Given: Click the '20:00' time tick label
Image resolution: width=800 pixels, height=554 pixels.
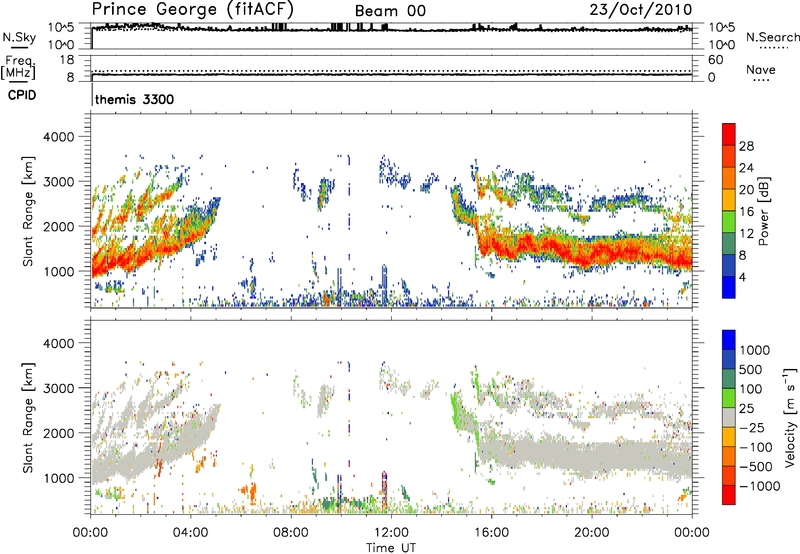Looking at the screenshot, I should 592,533.
